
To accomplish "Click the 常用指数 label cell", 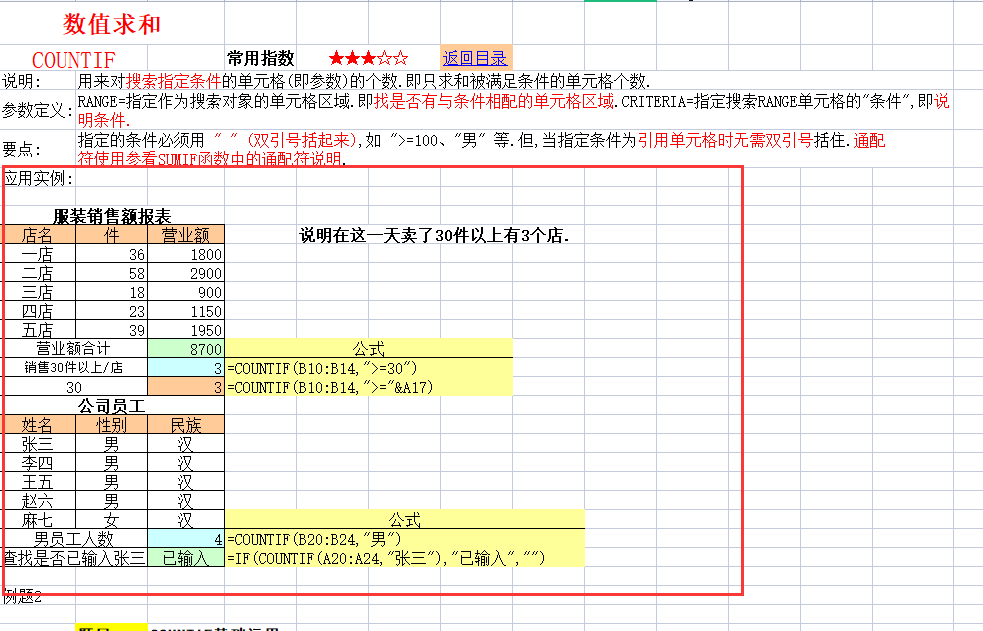I will click(x=260, y=58).
